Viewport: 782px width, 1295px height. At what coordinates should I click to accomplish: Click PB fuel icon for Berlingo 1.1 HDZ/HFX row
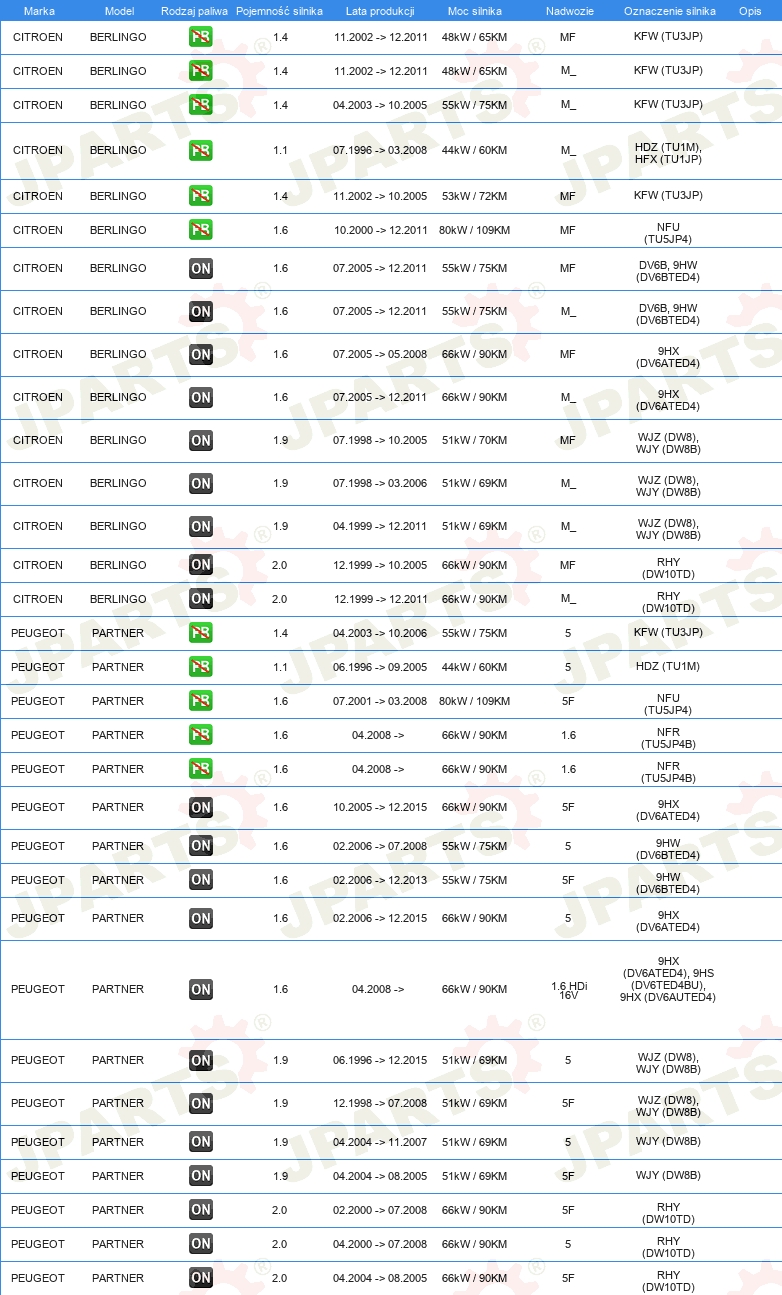pyautogui.click(x=201, y=151)
